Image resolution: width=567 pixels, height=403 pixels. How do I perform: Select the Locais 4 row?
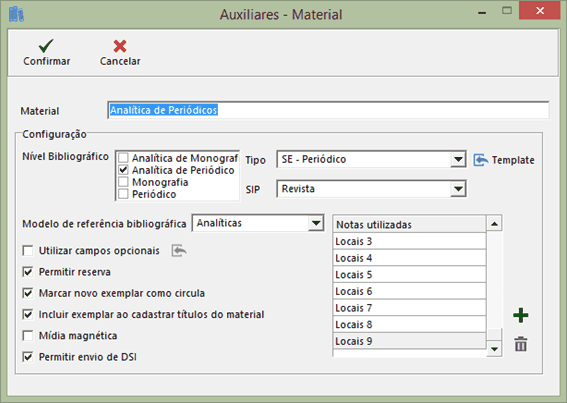coord(409,258)
